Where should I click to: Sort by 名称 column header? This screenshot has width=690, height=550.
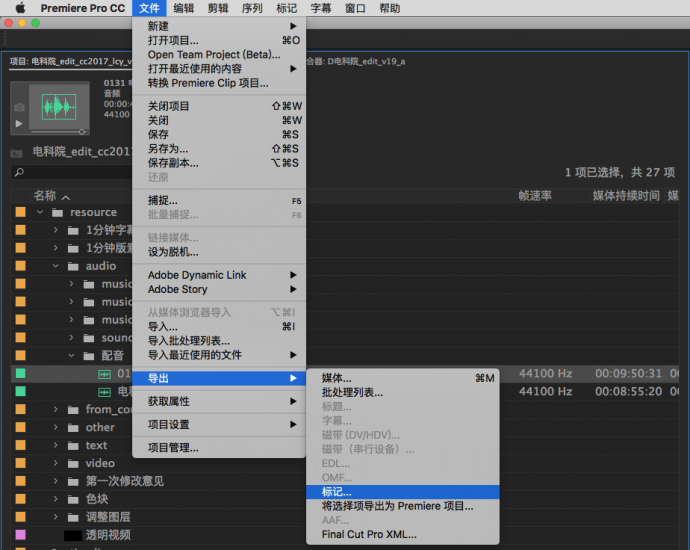click(45, 195)
